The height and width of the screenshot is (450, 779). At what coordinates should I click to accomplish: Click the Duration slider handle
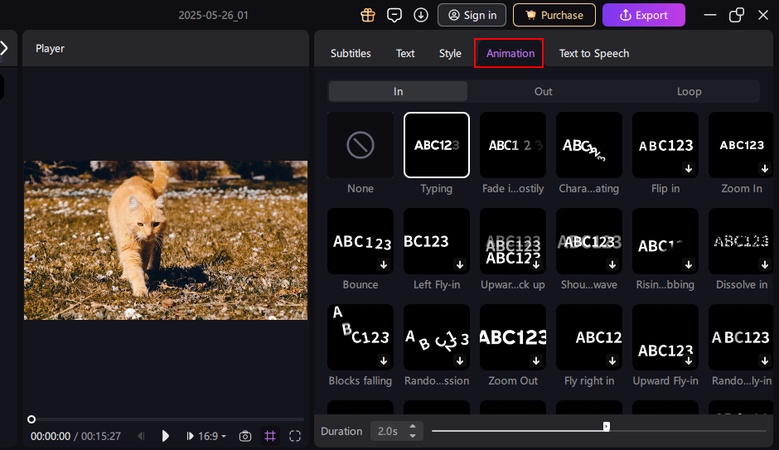[x=606, y=426]
